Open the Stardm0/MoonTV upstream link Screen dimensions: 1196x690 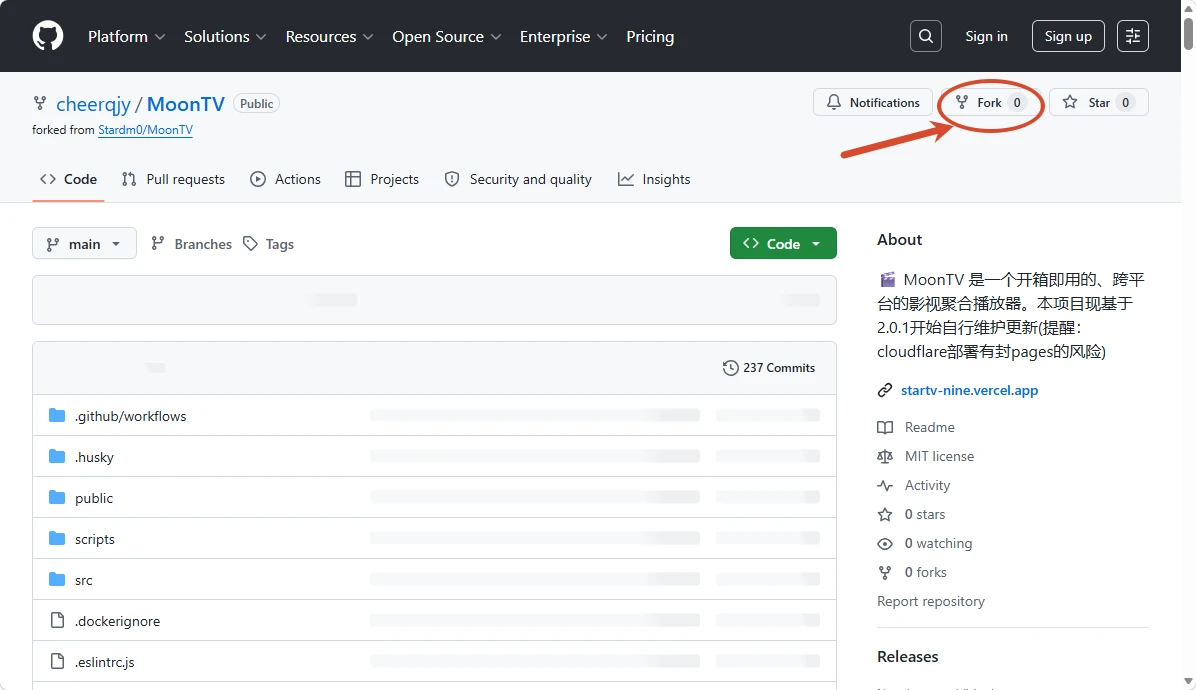pos(146,130)
